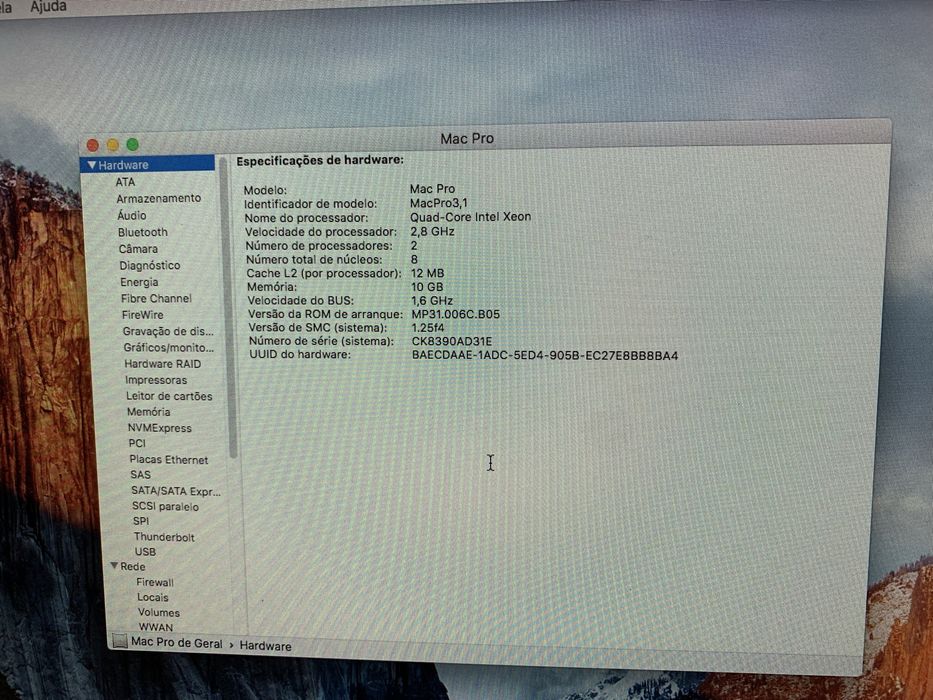Choose Fibre Channel entry

tap(156, 298)
